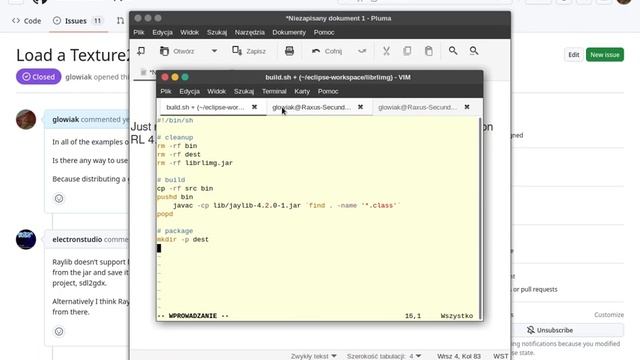Open the Narzędzia menu in Pluma

point(249,32)
